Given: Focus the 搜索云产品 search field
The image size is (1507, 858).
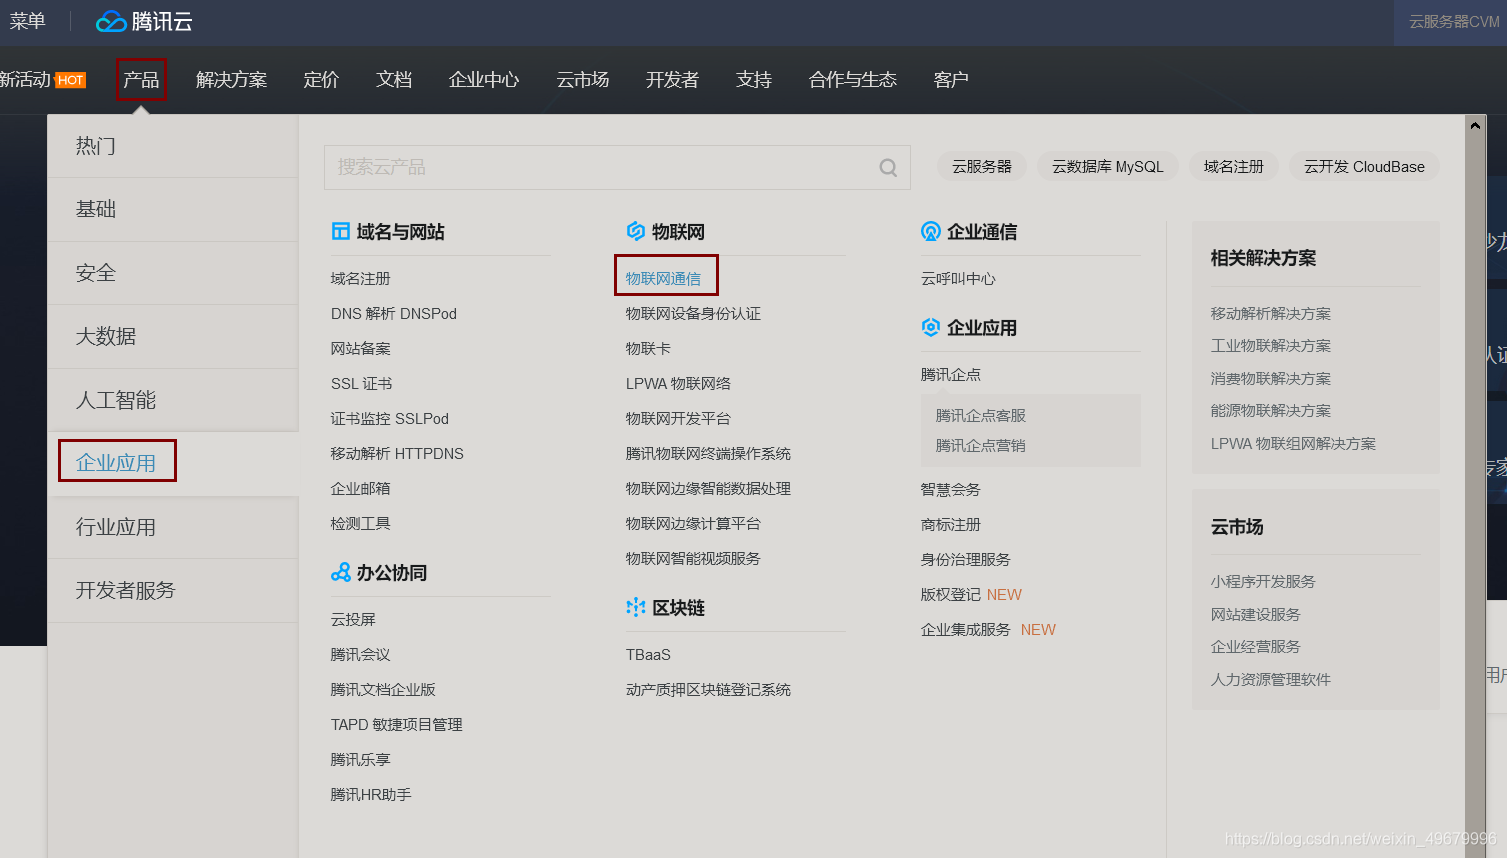Looking at the screenshot, I should coord(617,167).
